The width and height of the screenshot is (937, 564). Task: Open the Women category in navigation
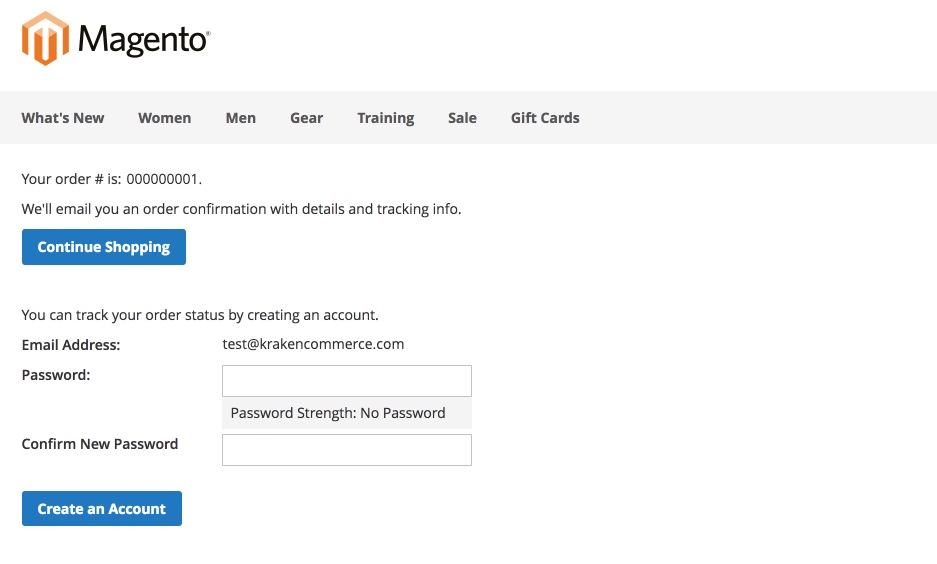point(164,118)
